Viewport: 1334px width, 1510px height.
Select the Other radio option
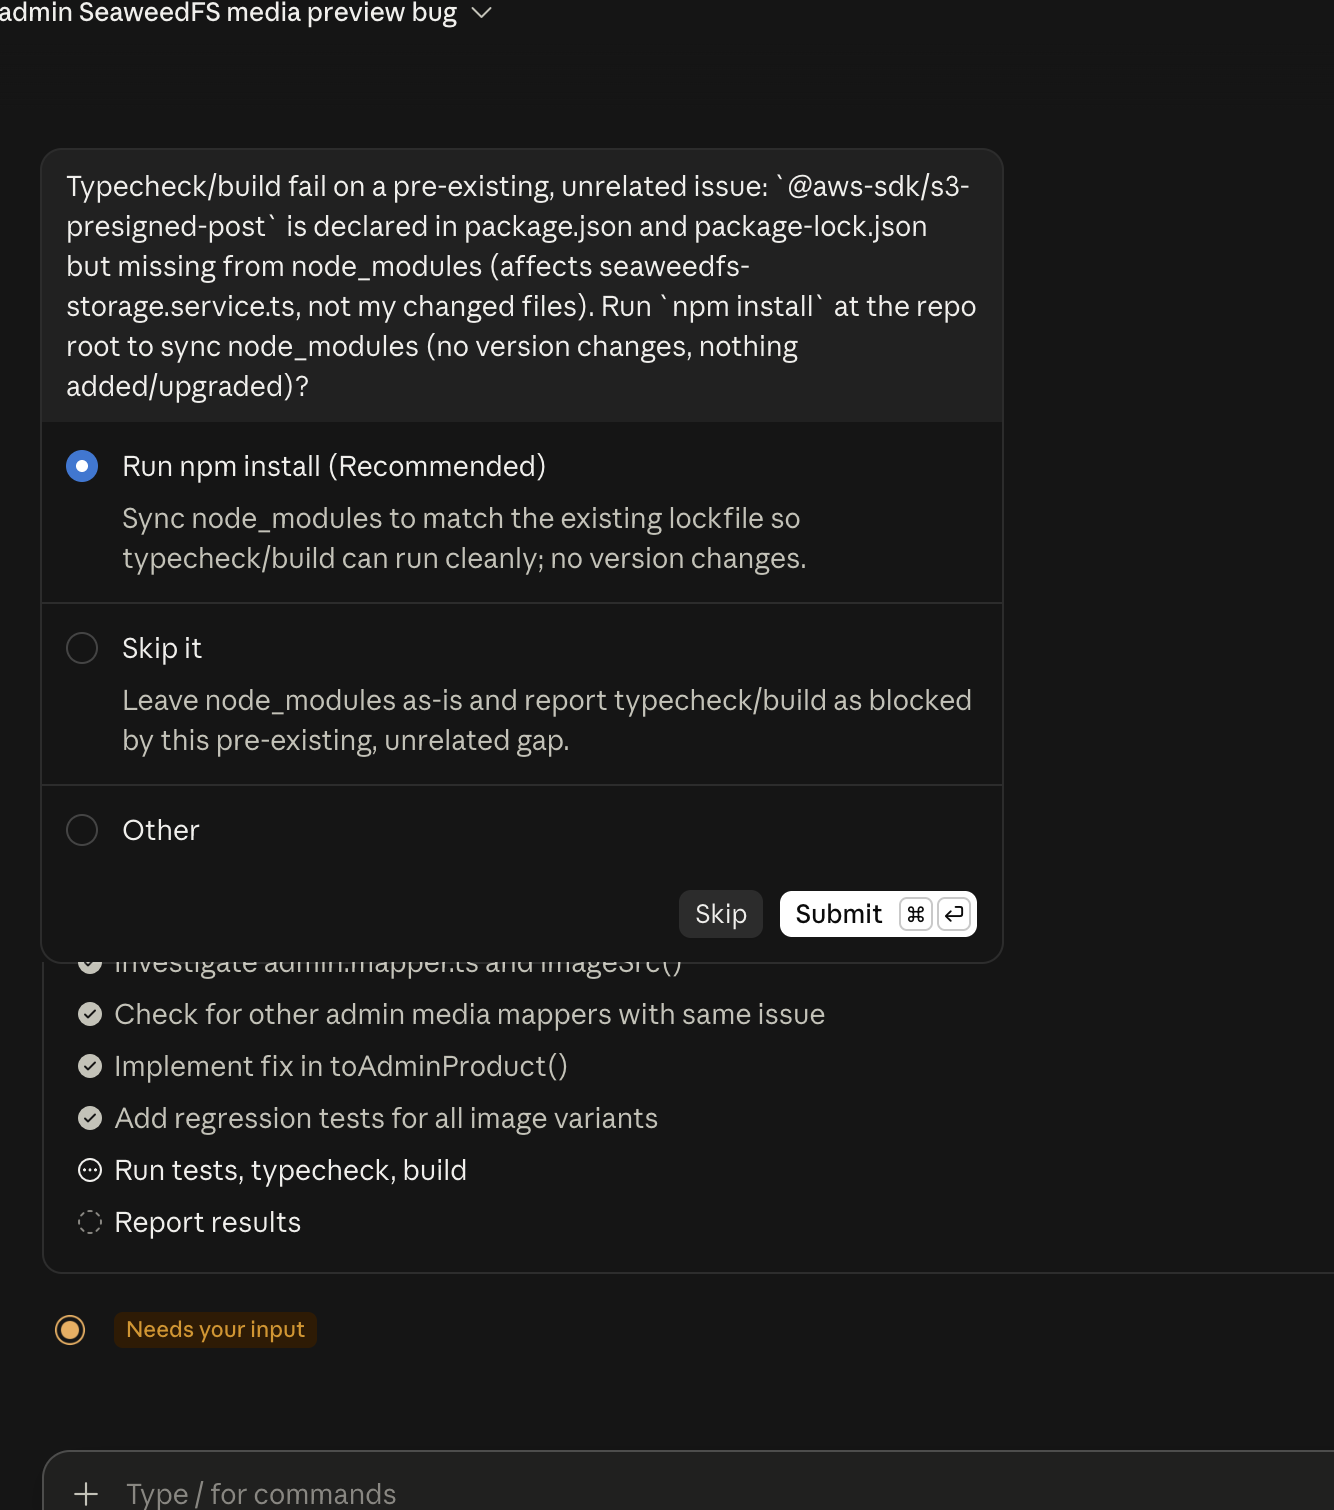(82, 830)
